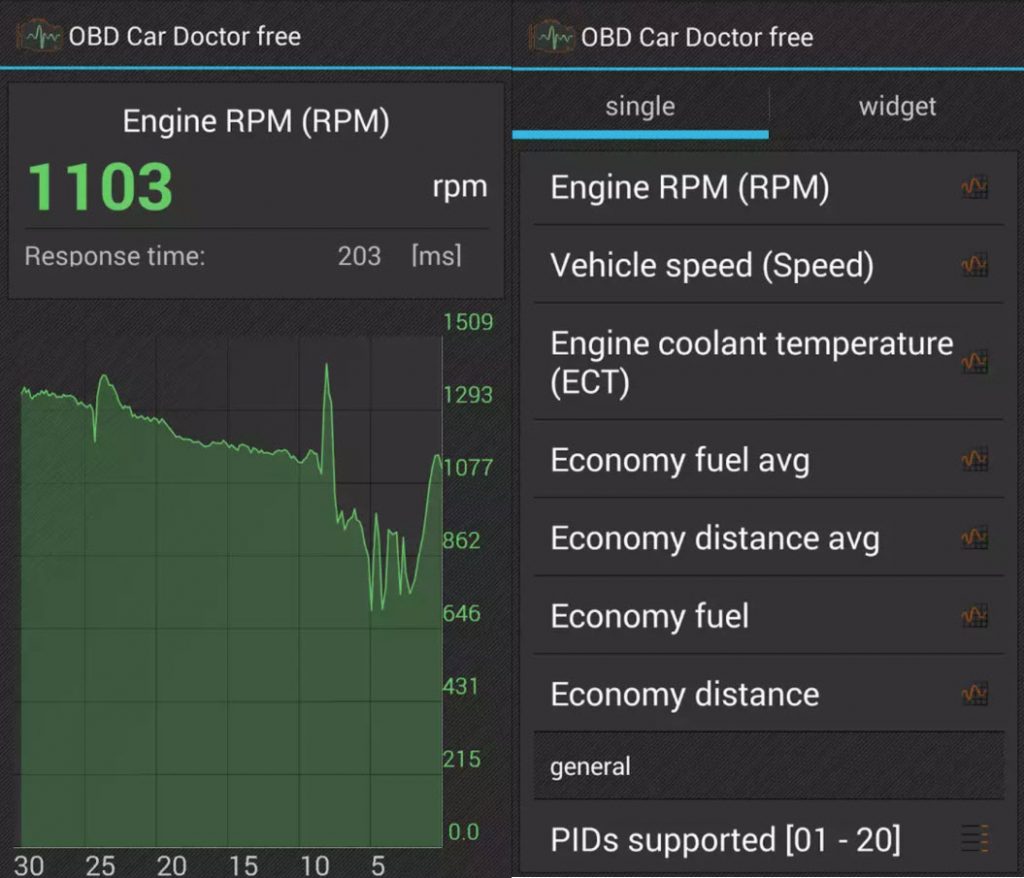Tap the OBD Car Doctor free title, left screen

[185, 37]
